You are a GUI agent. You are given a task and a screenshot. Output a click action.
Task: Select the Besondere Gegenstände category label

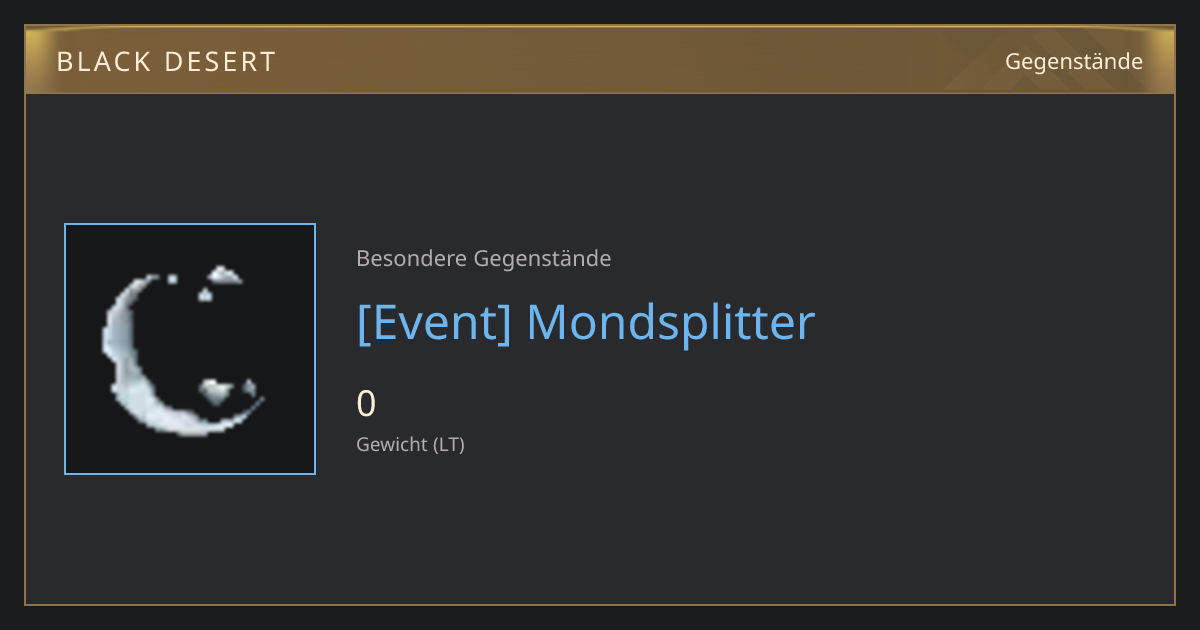tap(484, 259)
